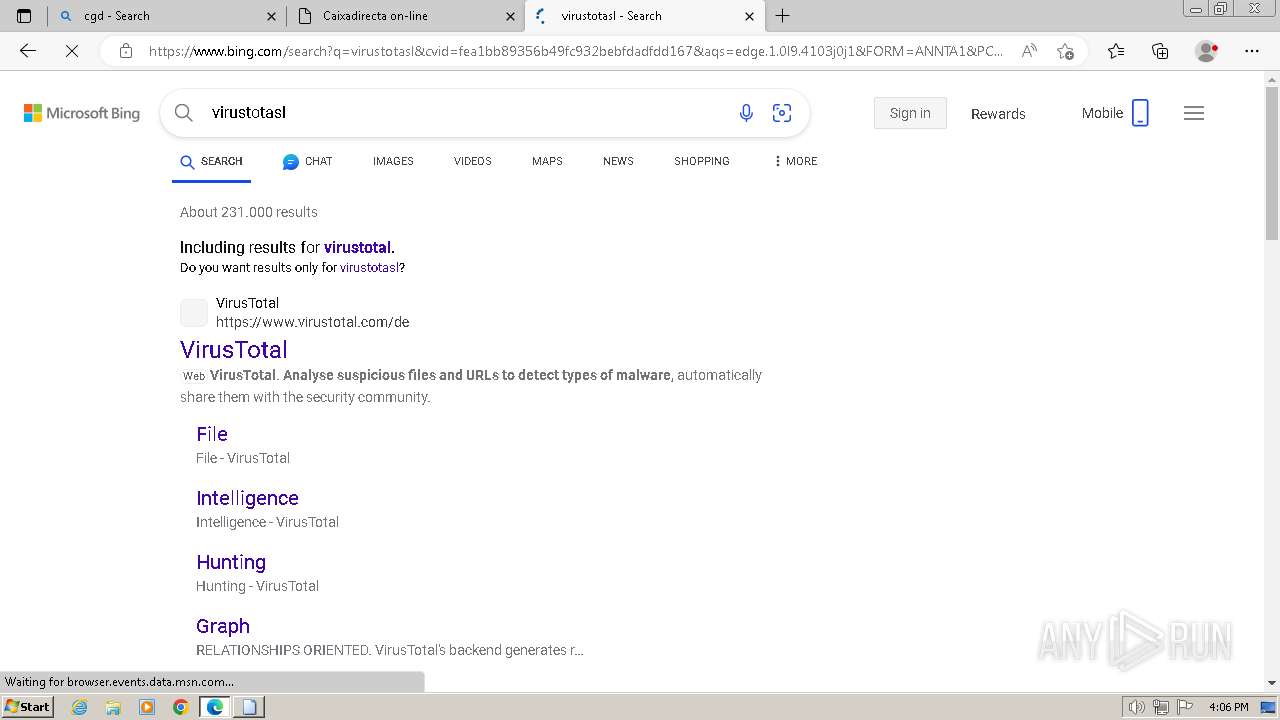Screen dimensions: 1280x720
Task: Click the bold virustotal suggestion link
Action: coord(357,247)
